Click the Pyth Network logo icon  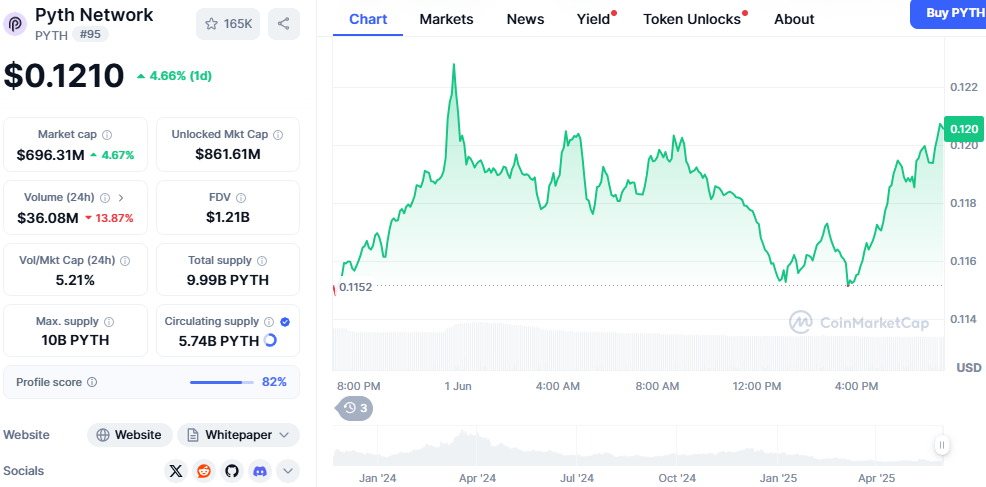(15, 24)
